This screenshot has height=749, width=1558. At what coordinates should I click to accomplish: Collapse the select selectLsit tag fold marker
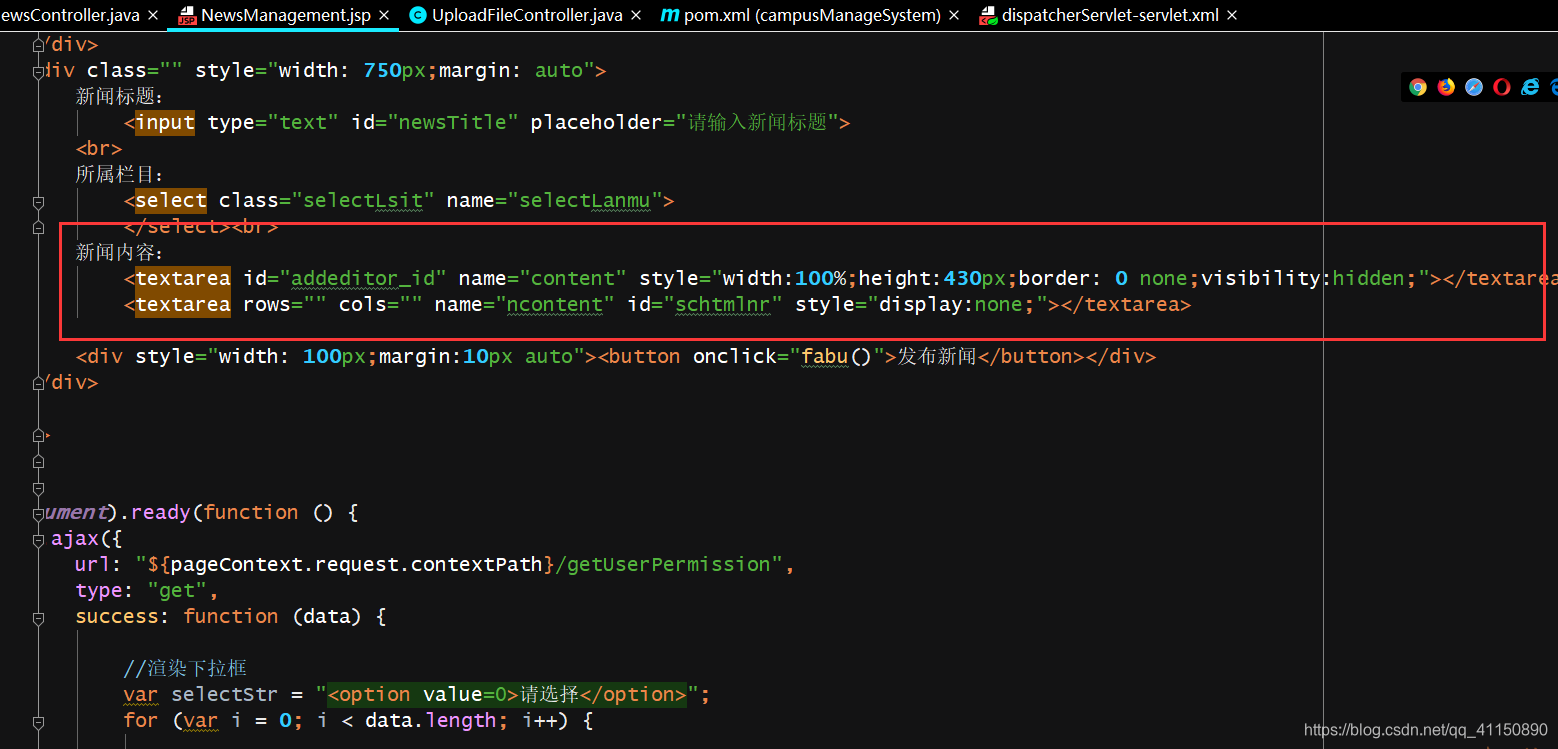[39, 201]
